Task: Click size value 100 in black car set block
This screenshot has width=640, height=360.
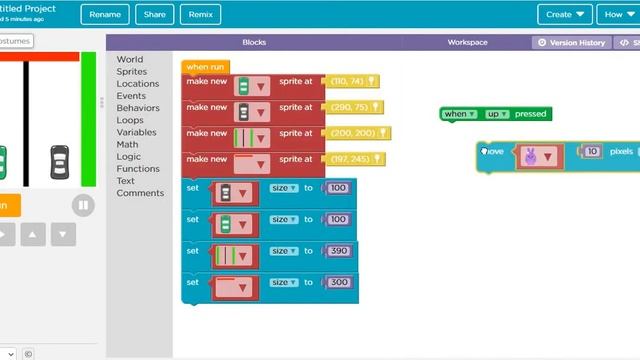Action: (338, 188)
